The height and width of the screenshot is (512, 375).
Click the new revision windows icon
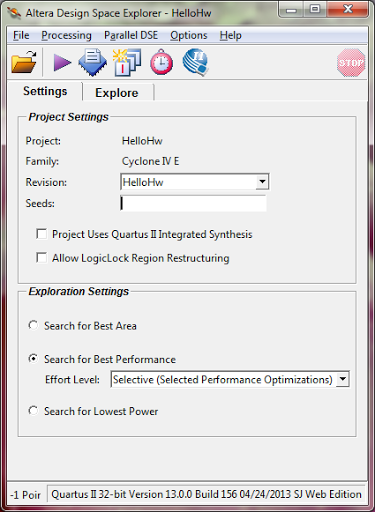(x=127, y=62)
